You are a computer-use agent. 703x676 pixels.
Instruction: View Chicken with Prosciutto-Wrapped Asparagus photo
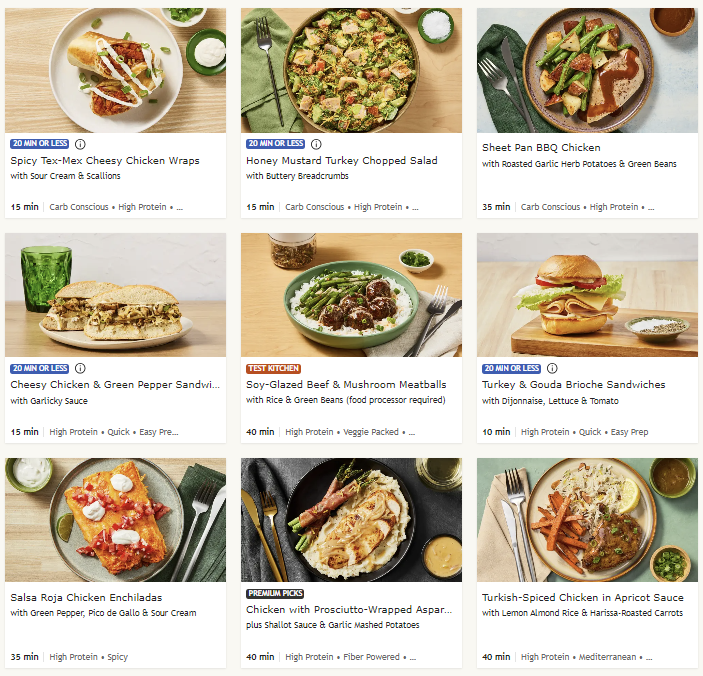pos(352,520)
